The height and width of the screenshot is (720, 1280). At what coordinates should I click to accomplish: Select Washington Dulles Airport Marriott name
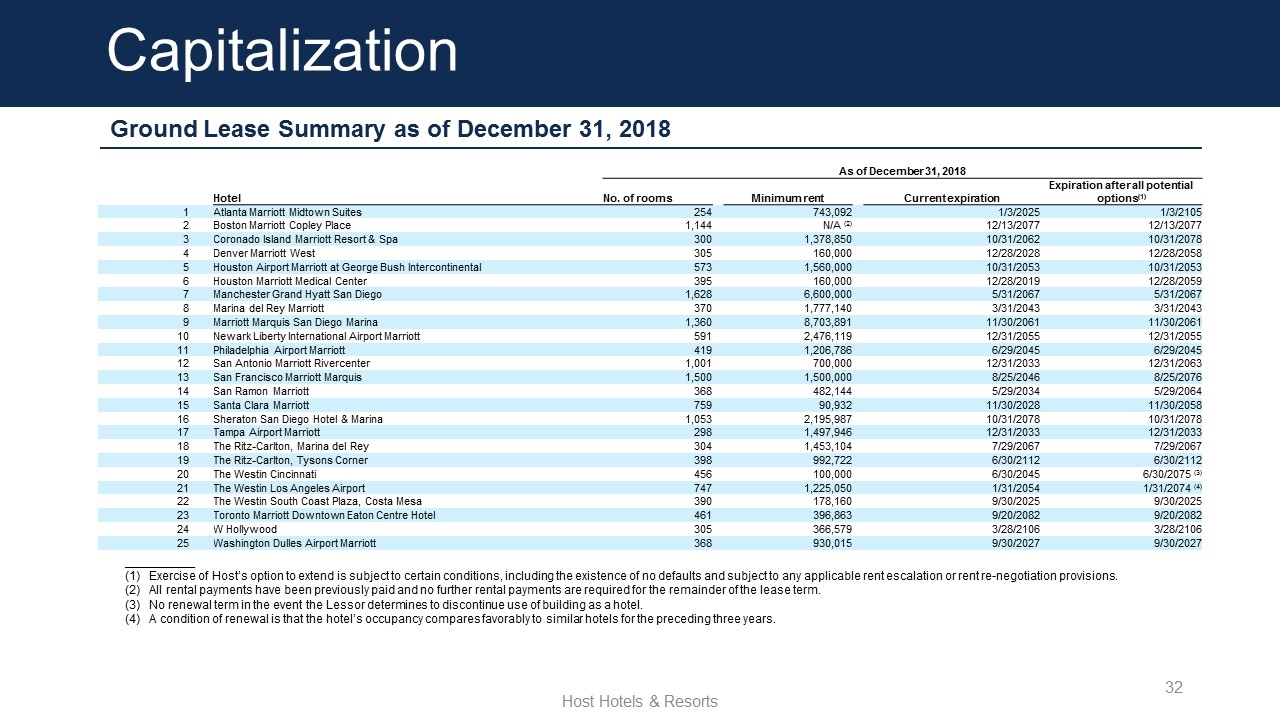pyautogui.click(x=295, y=543)
